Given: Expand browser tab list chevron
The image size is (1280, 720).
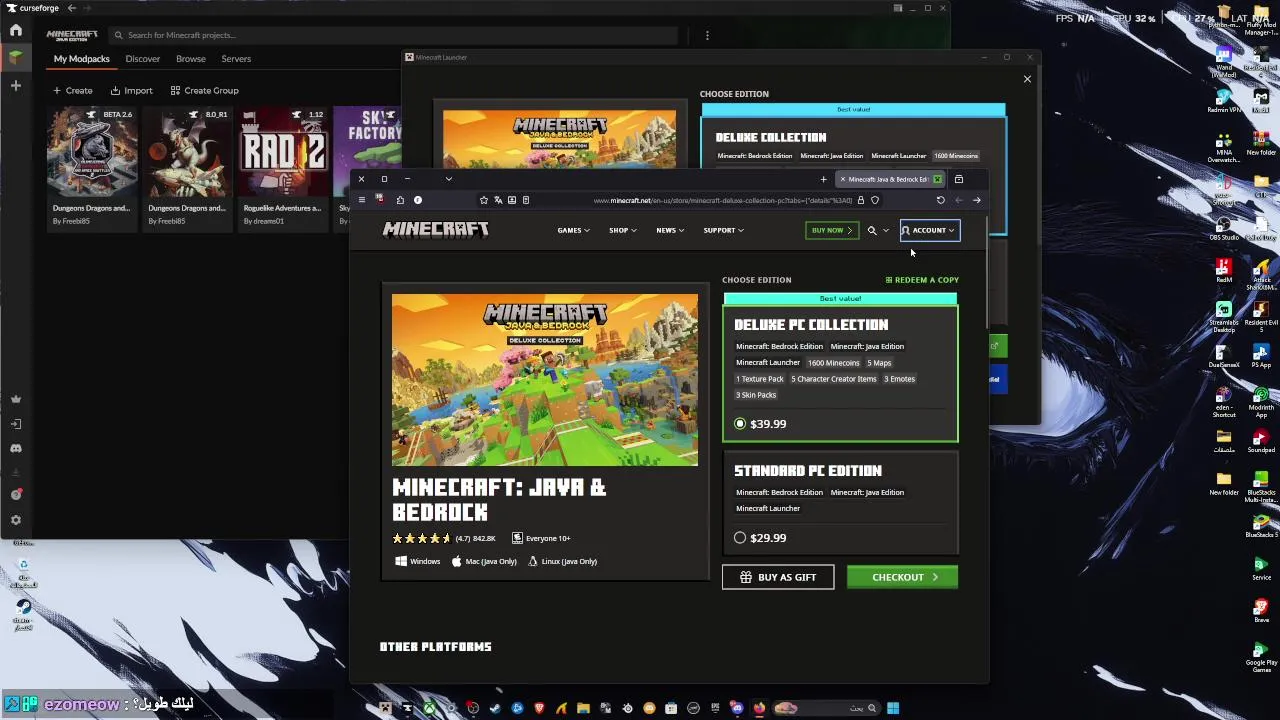Looking at the screenshot, I should pos(449,179).
